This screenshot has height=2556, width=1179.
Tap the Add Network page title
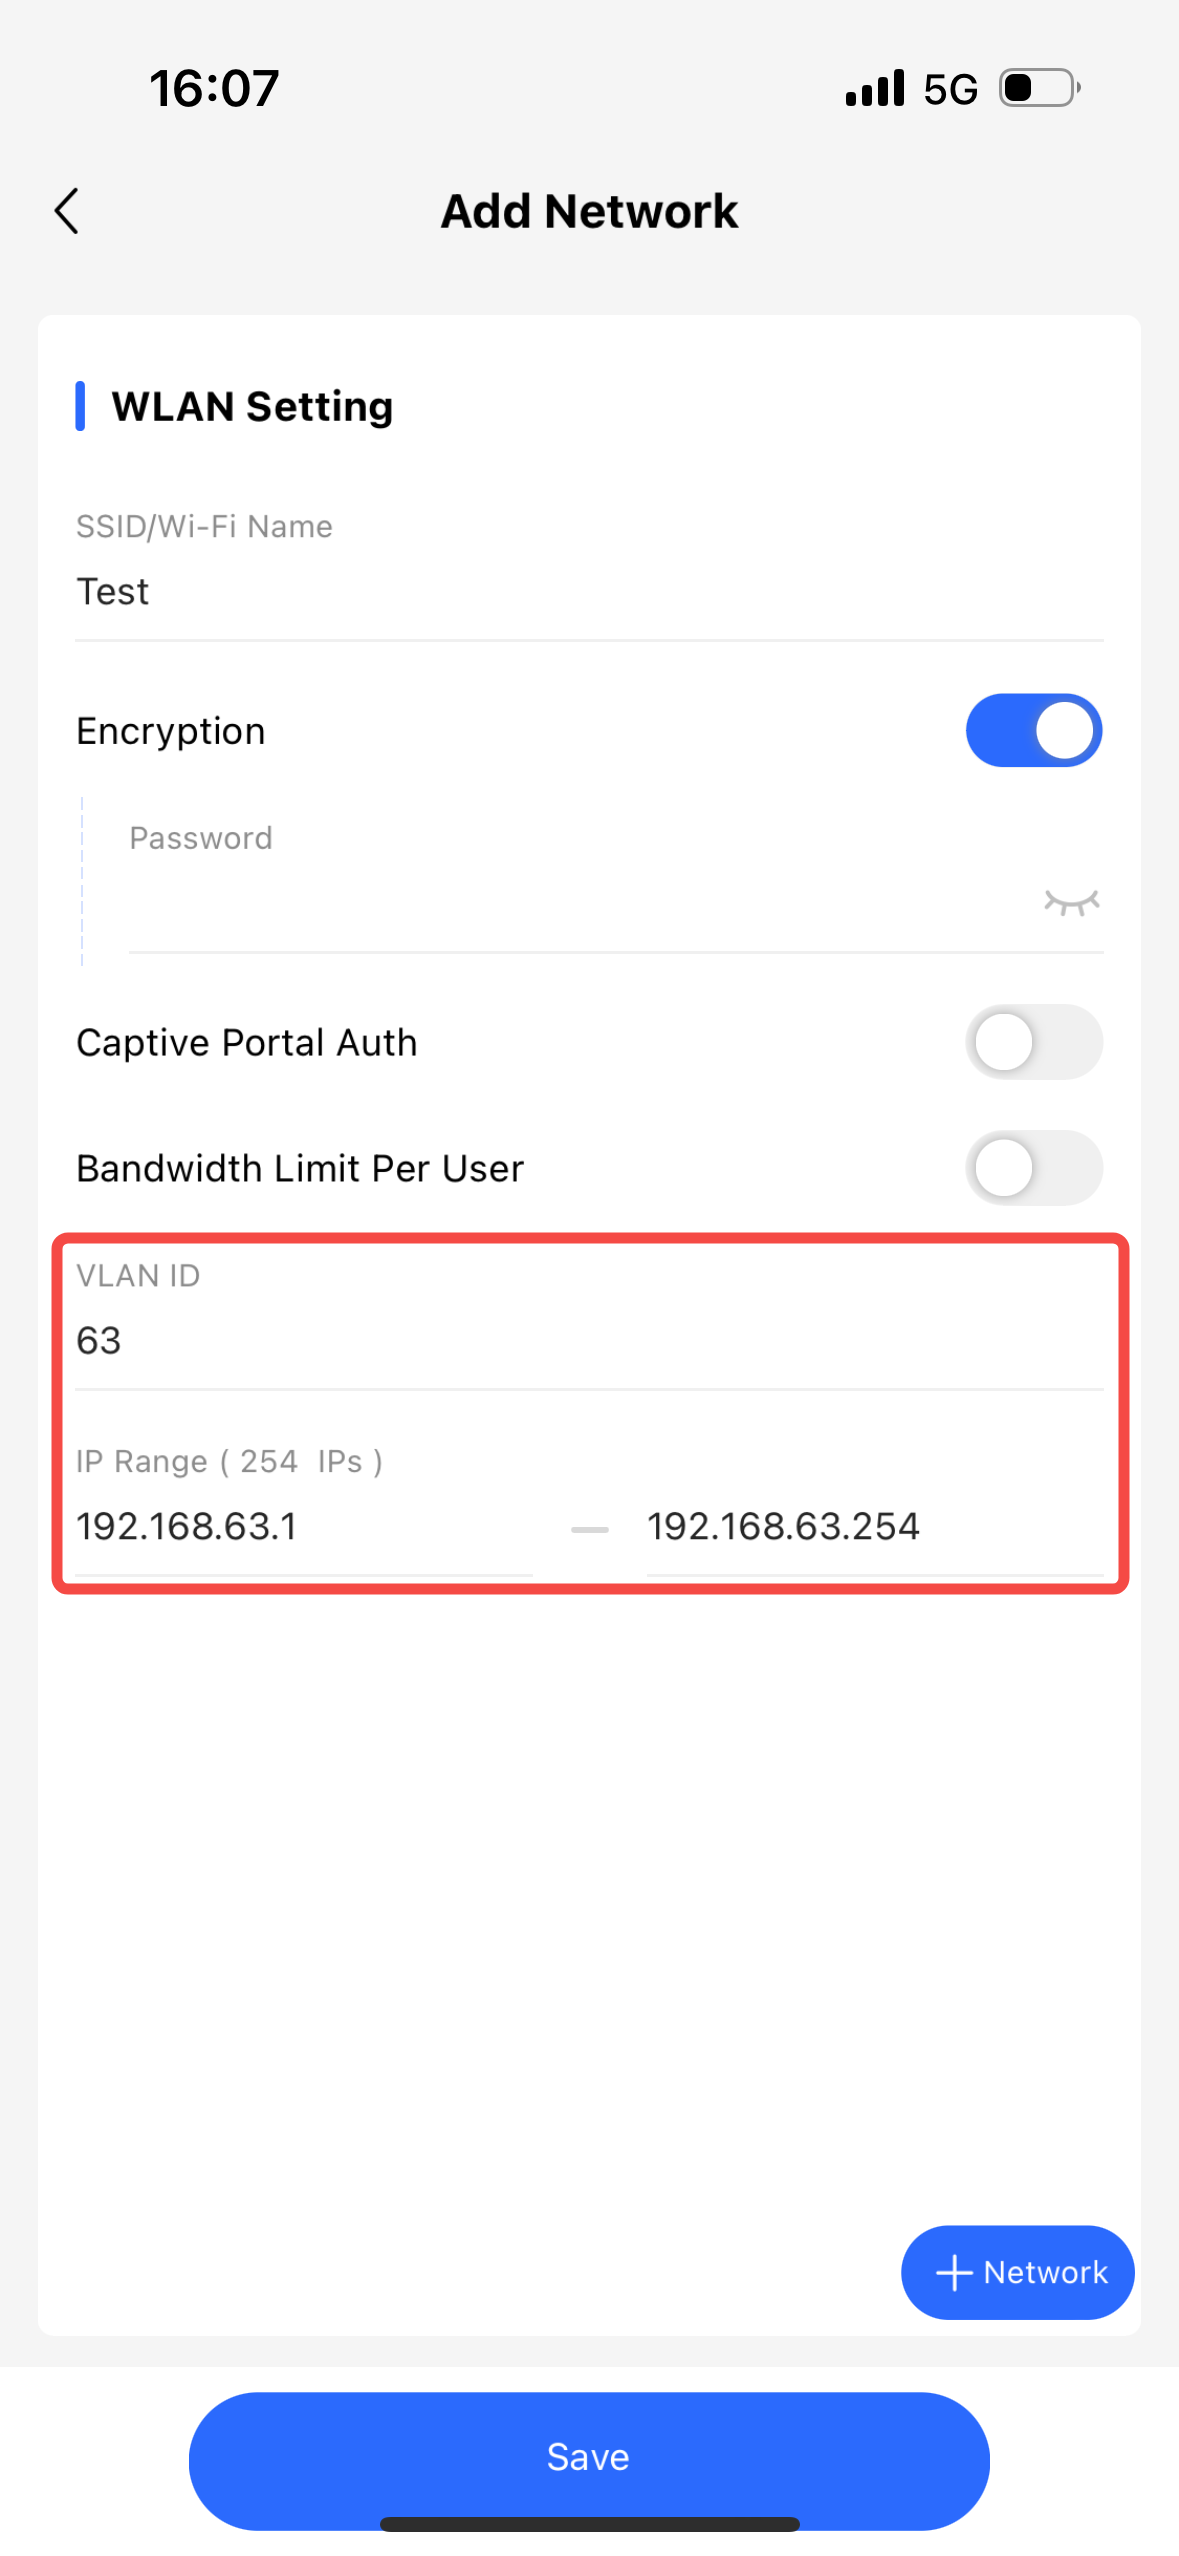(589, 211)
